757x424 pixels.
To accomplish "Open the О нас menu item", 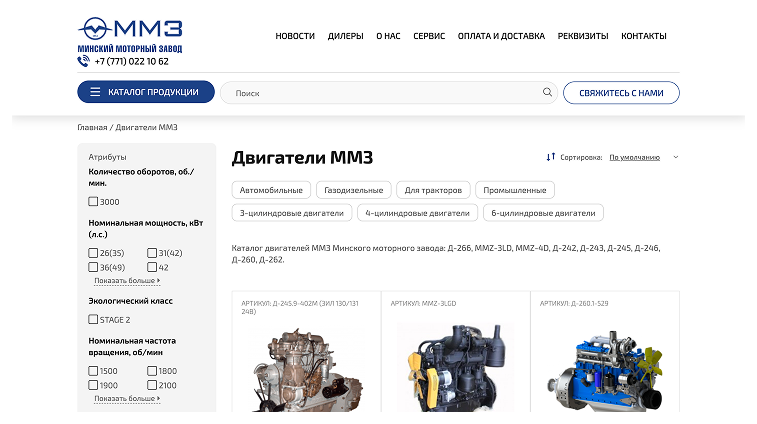I will (388, 36).
